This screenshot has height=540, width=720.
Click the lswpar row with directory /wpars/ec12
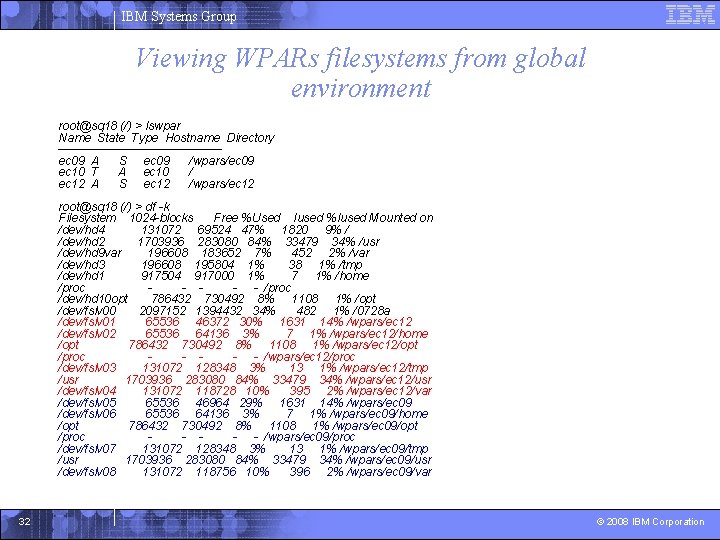pyautogui.click(x=156, y=184)
